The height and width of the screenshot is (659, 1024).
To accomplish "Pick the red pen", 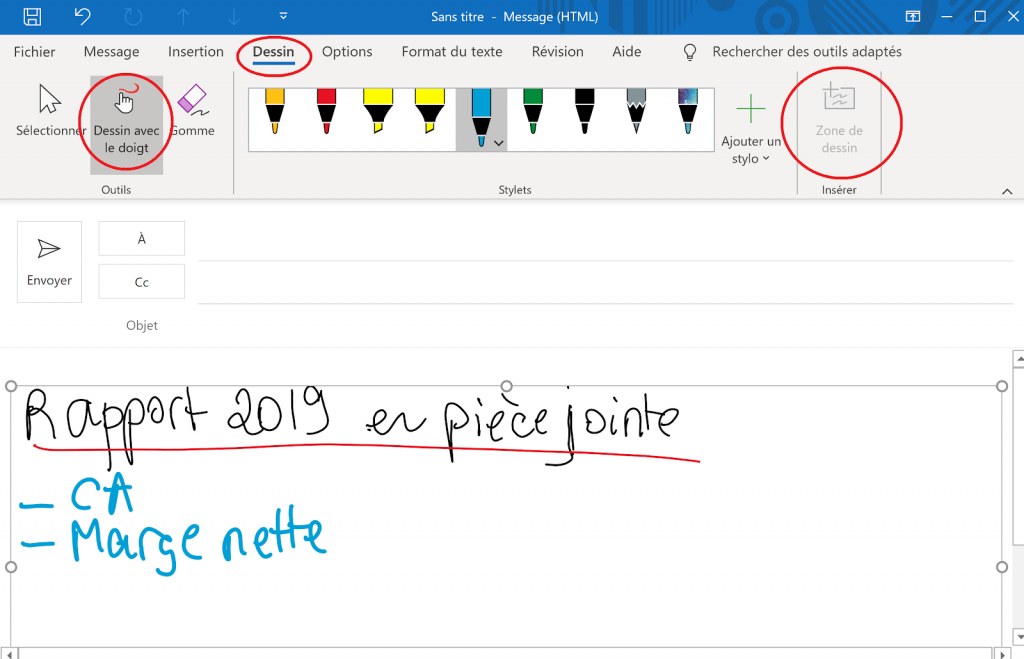I will tap(327, 111).
